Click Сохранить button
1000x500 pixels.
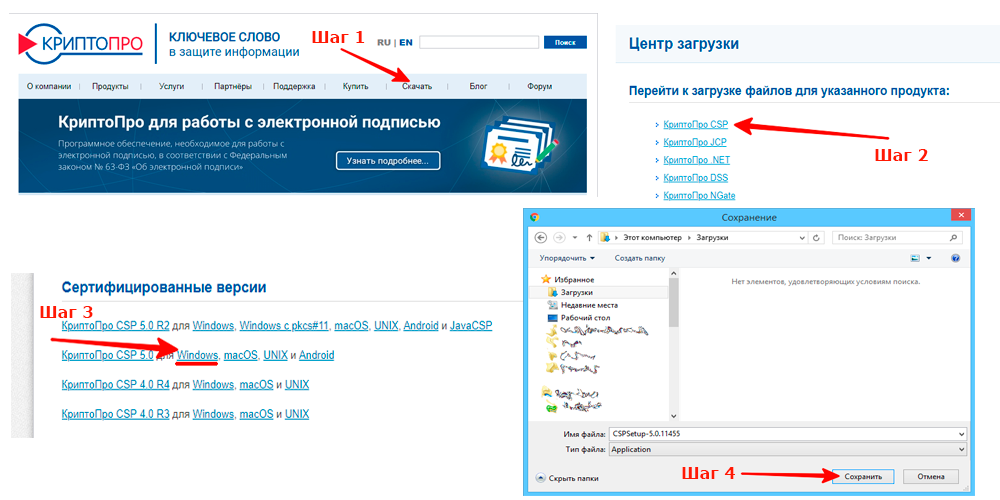(863, 476)
